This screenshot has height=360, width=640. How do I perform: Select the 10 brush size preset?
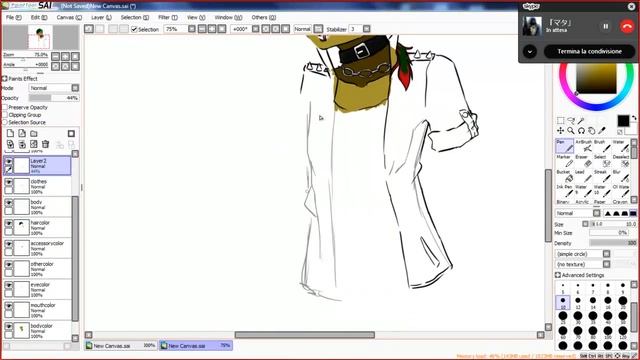(563, 302)
